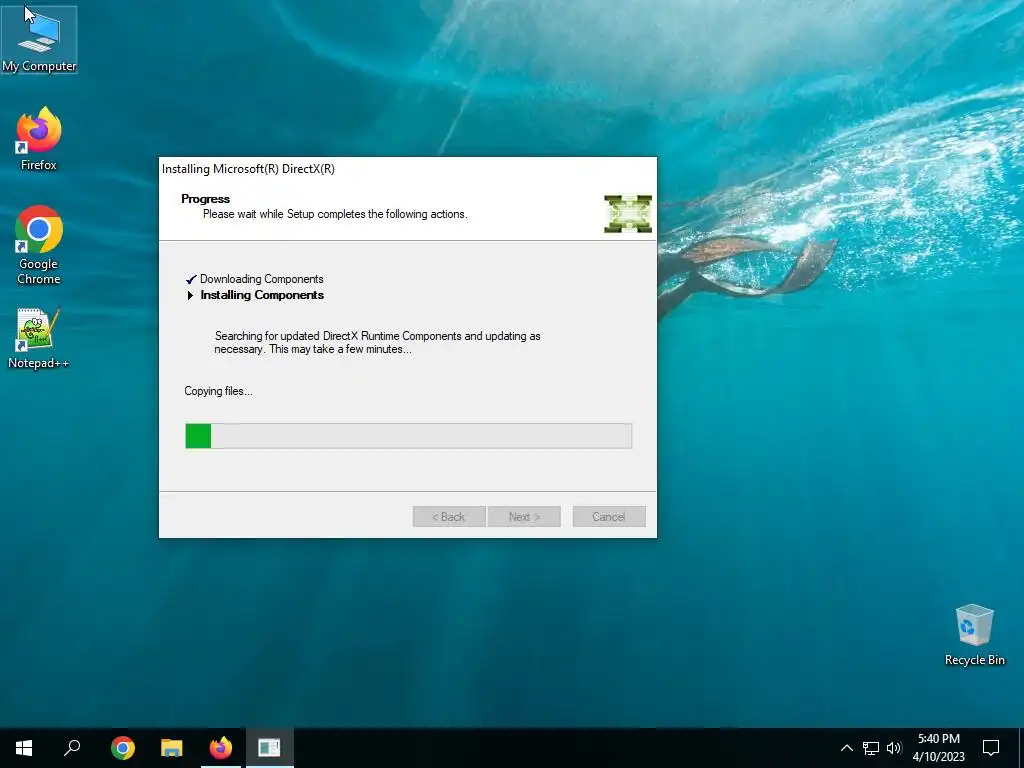This screenshot has width=1024, height=768.
Task: Click the checkmark beside Downloading Components
Action: point(191,280)
